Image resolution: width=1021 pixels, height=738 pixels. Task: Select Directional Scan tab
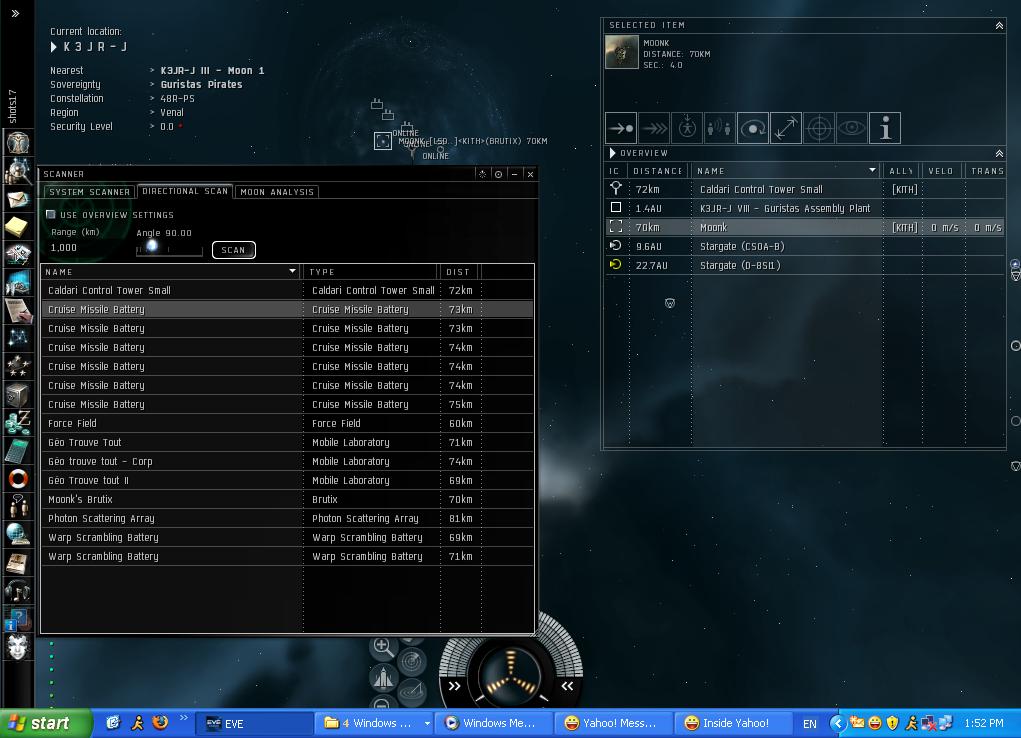(185, 191)
